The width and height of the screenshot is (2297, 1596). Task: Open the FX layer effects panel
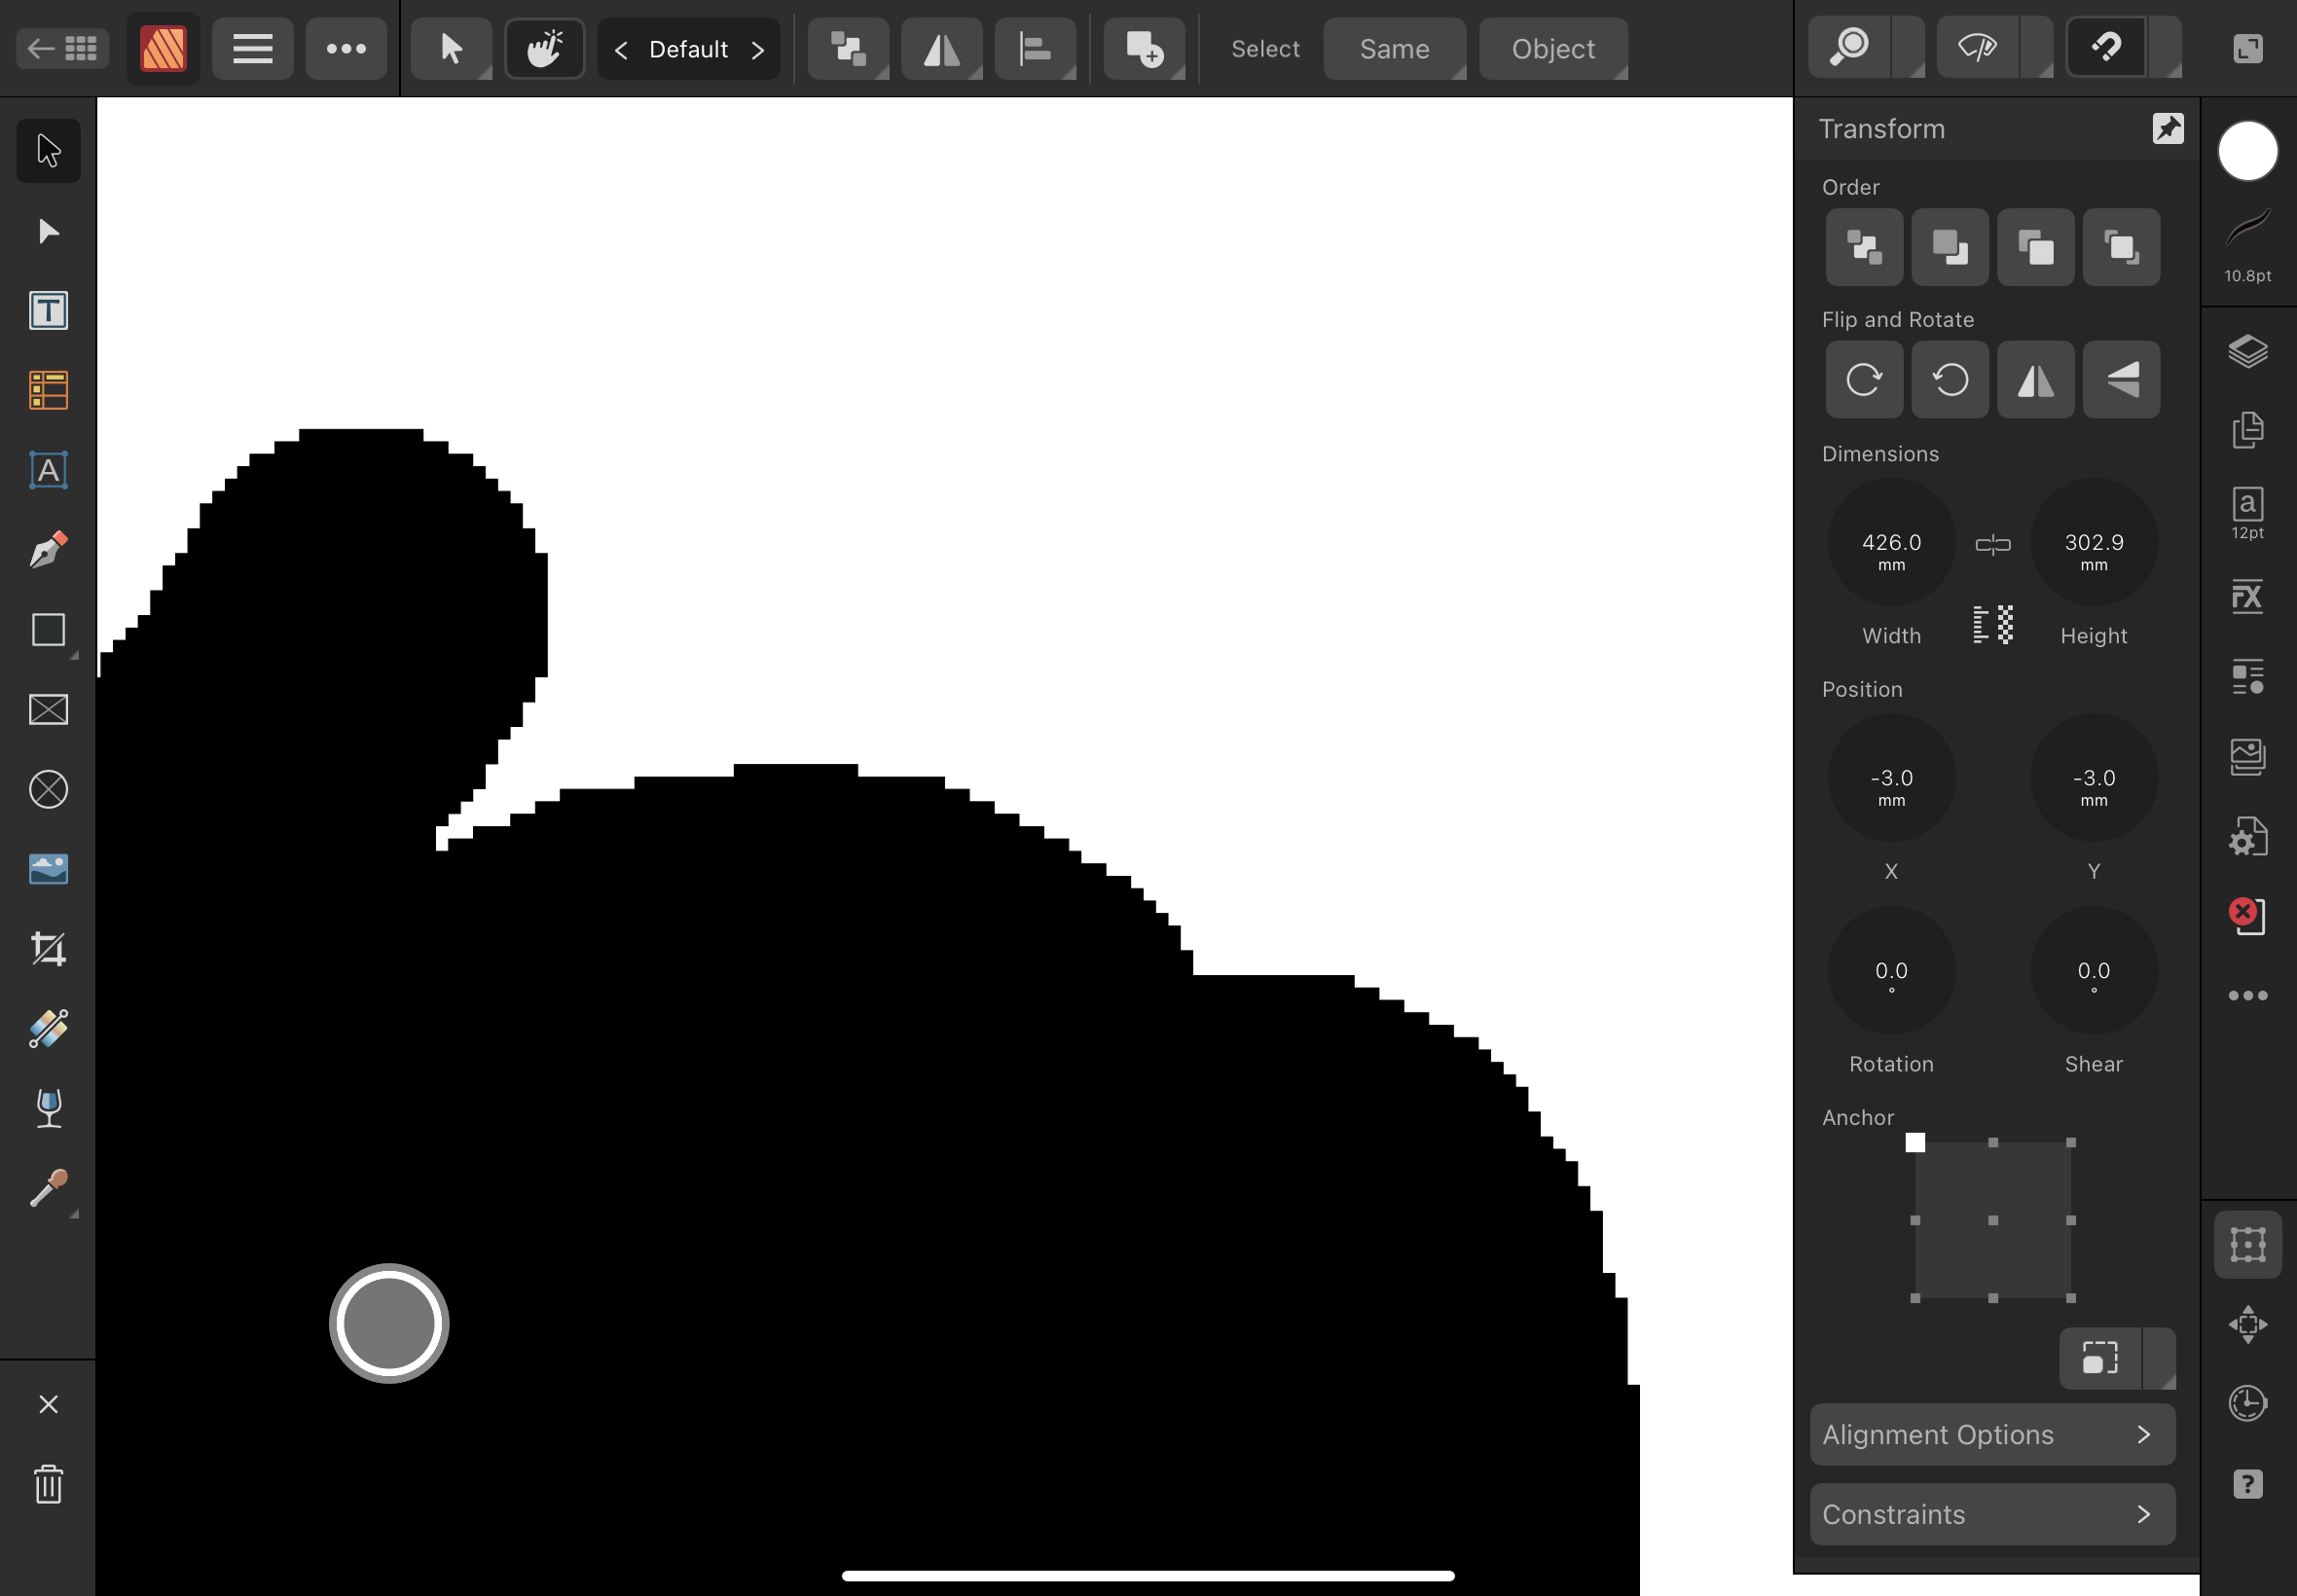(x=2247, y=597)
